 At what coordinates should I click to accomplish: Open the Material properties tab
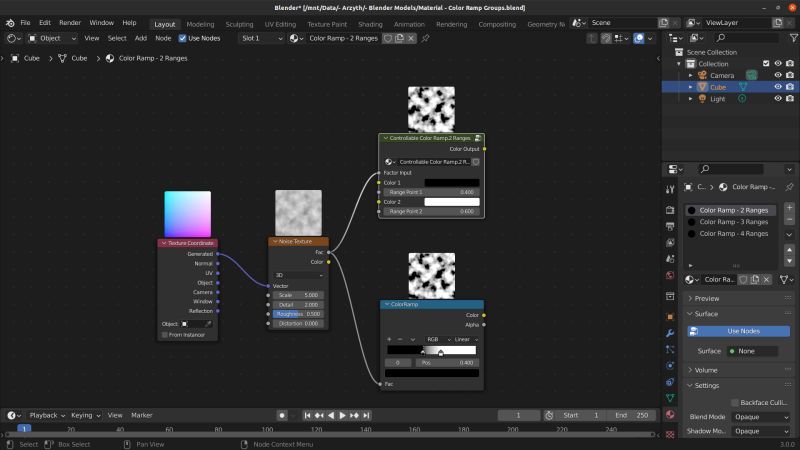point(670,414)
